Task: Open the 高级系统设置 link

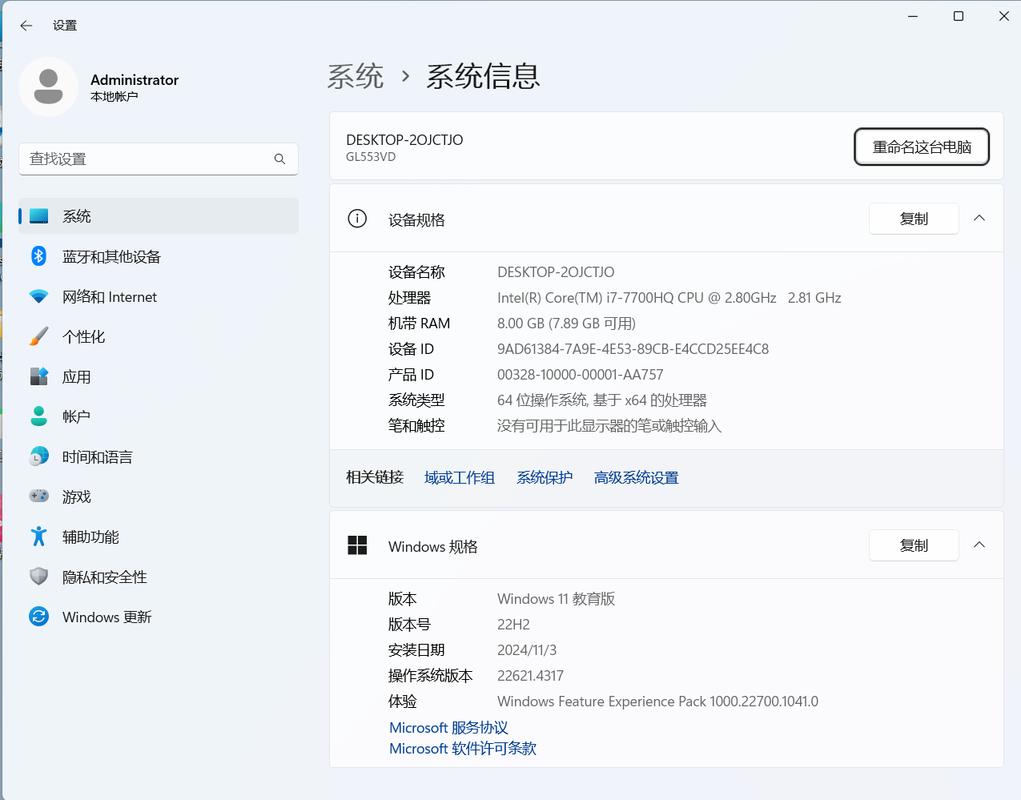Action: pos(637,477)
